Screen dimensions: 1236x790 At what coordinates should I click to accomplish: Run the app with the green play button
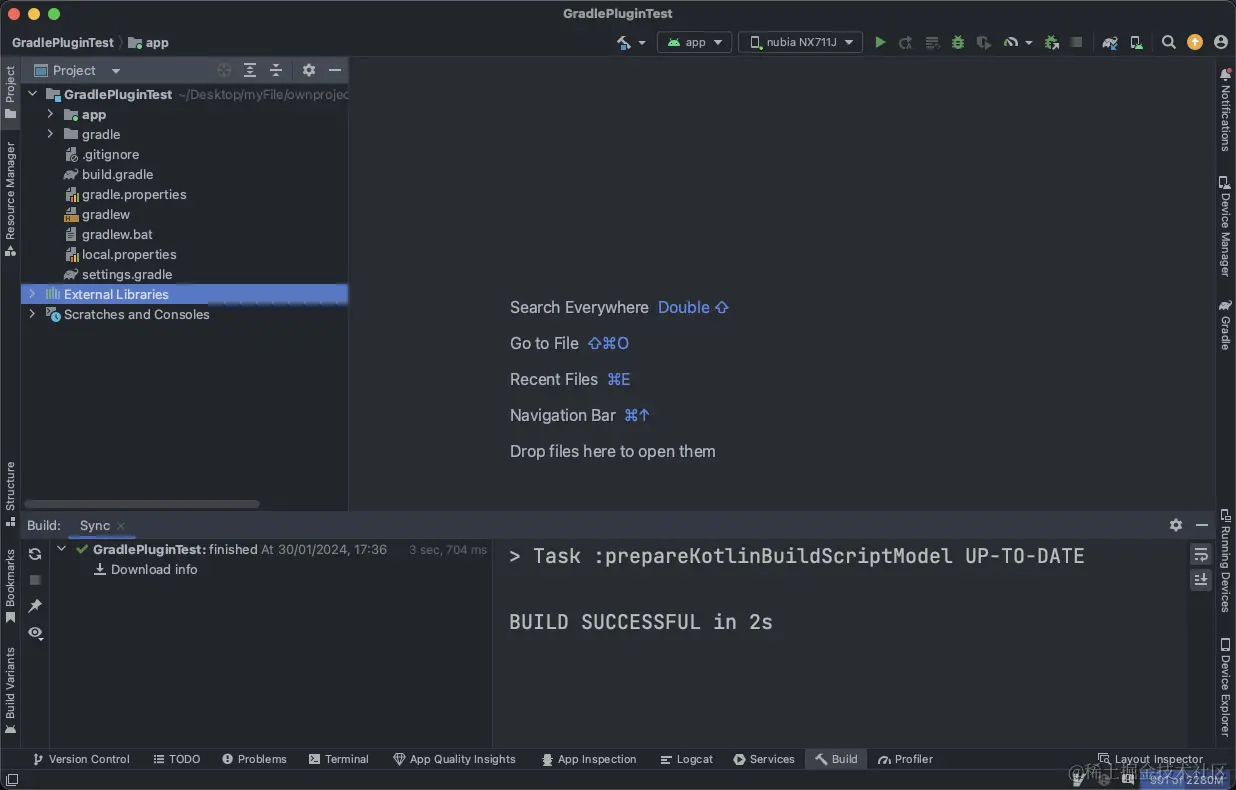tap(880, 42)
